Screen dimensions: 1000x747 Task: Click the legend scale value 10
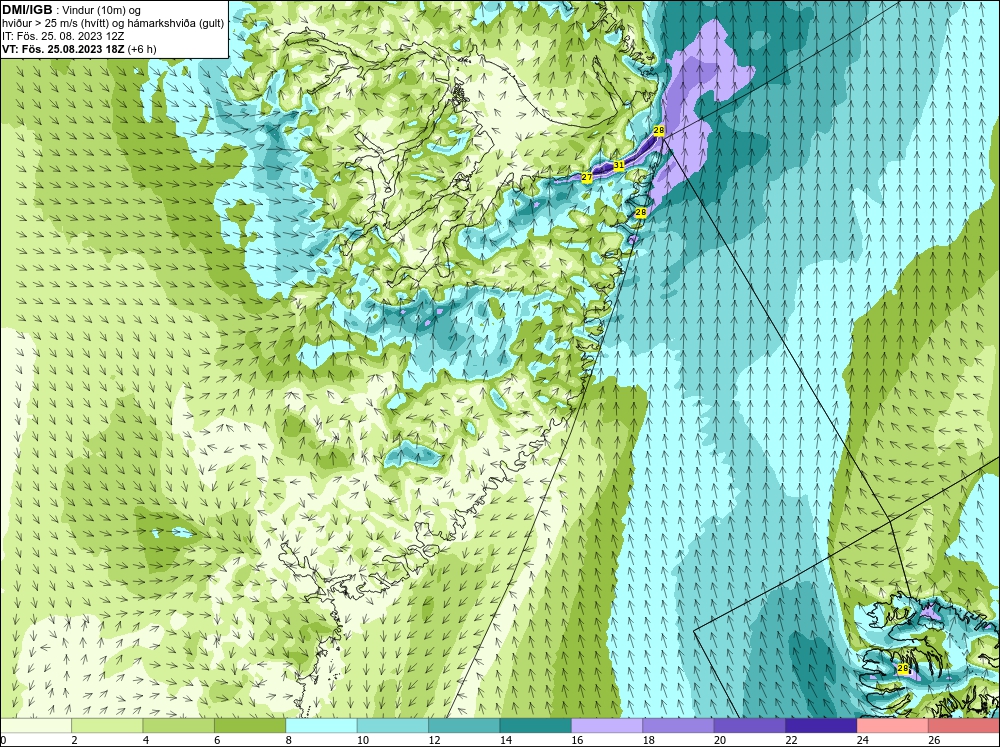362,740
